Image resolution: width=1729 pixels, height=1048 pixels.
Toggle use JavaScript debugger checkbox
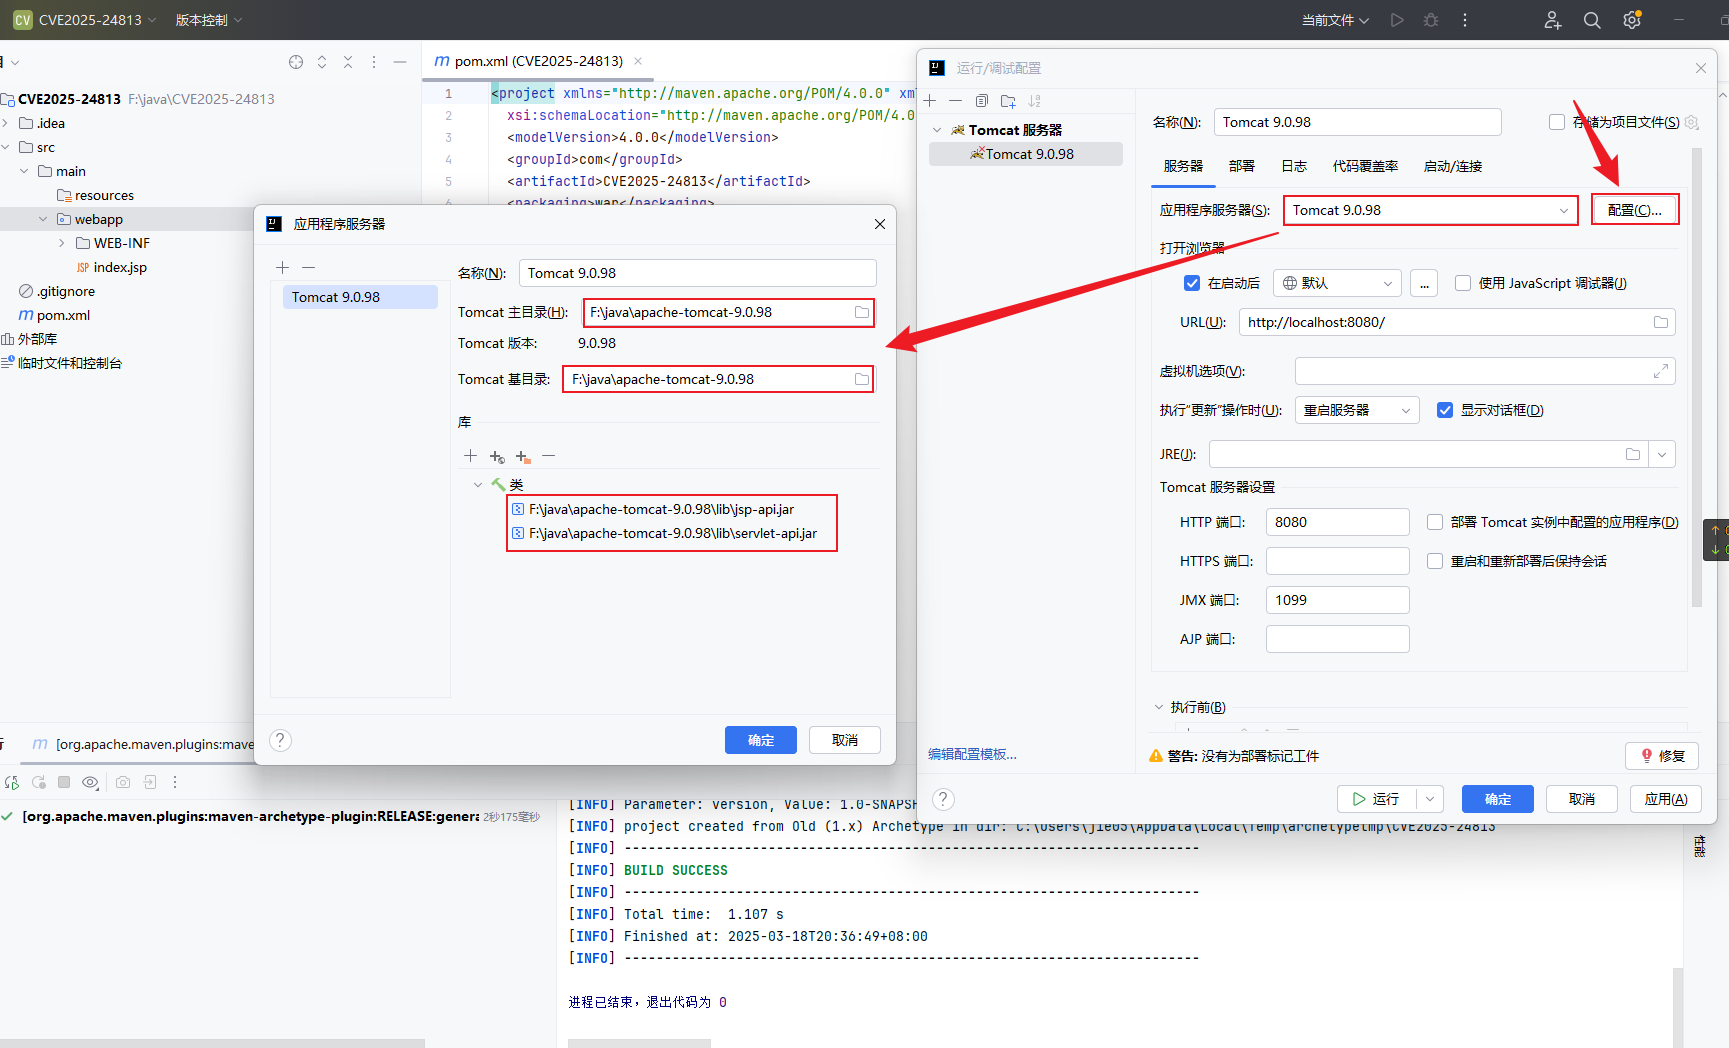(1463, 283)
